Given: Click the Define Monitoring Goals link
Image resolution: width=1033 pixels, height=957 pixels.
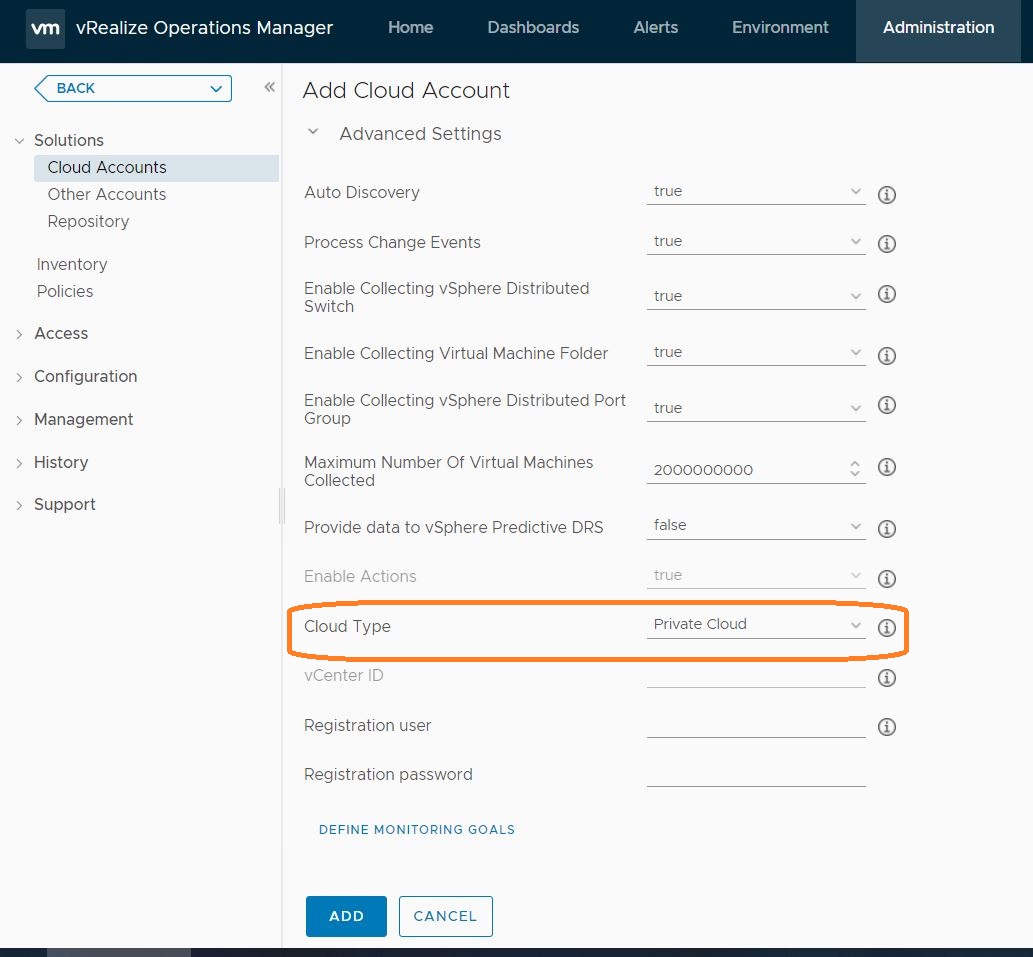Looking at the screenshot, I should tap(416, 829).
